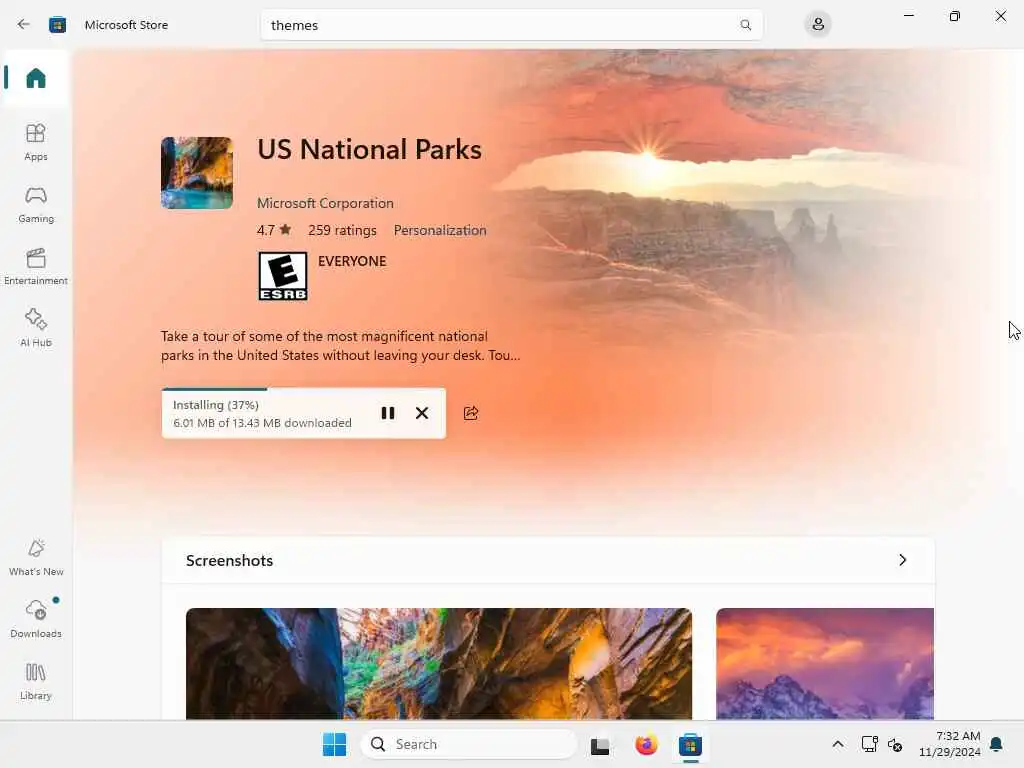Viewport: 1024px width, 768px height.
Task: Click the Screenshots heading
Action: pos(229,560)
